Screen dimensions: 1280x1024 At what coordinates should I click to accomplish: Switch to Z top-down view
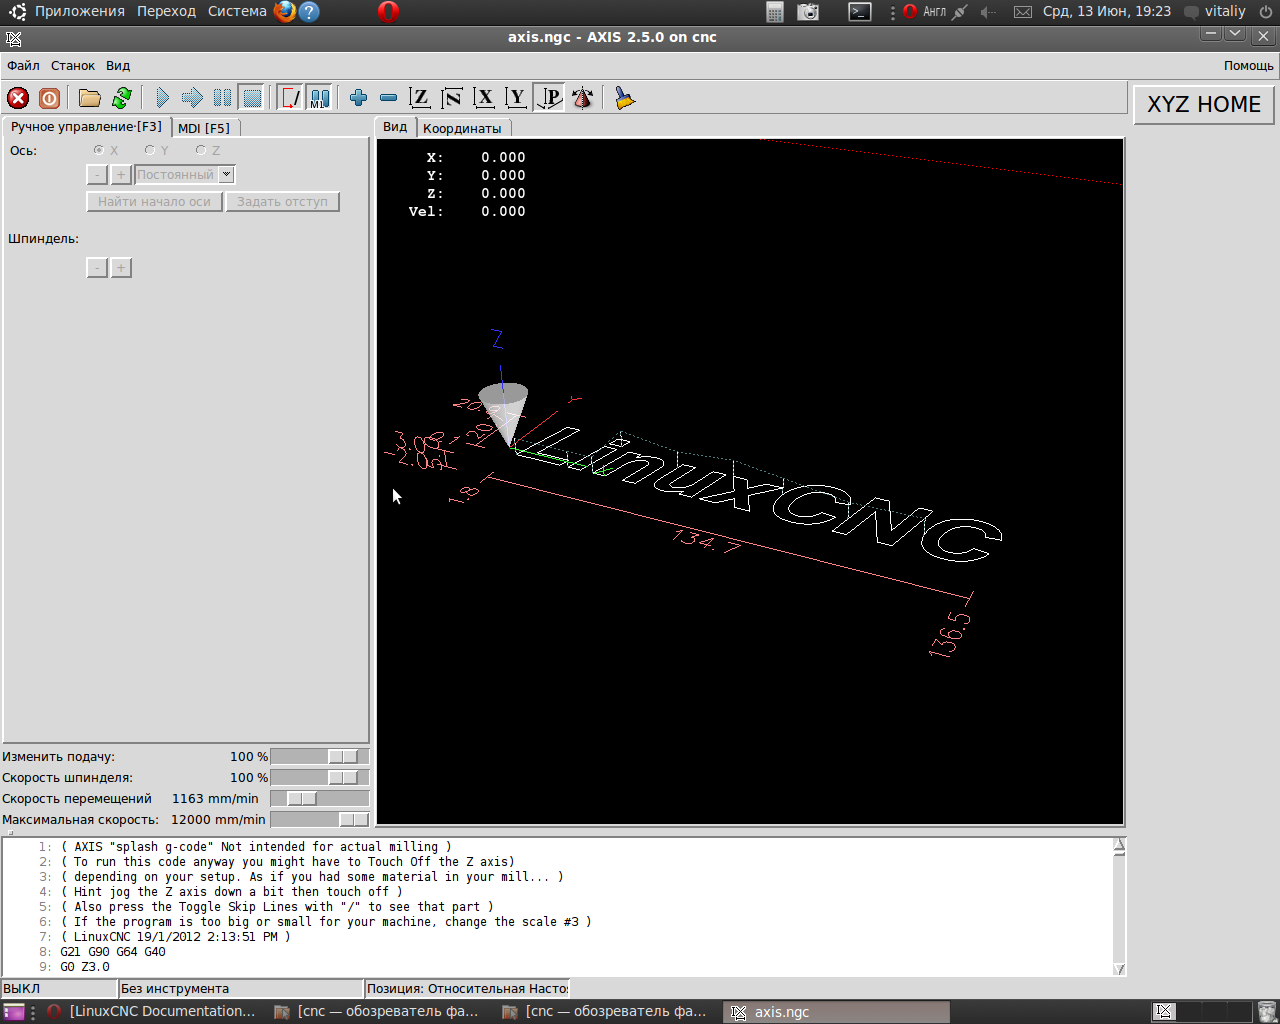click(420, 98)
